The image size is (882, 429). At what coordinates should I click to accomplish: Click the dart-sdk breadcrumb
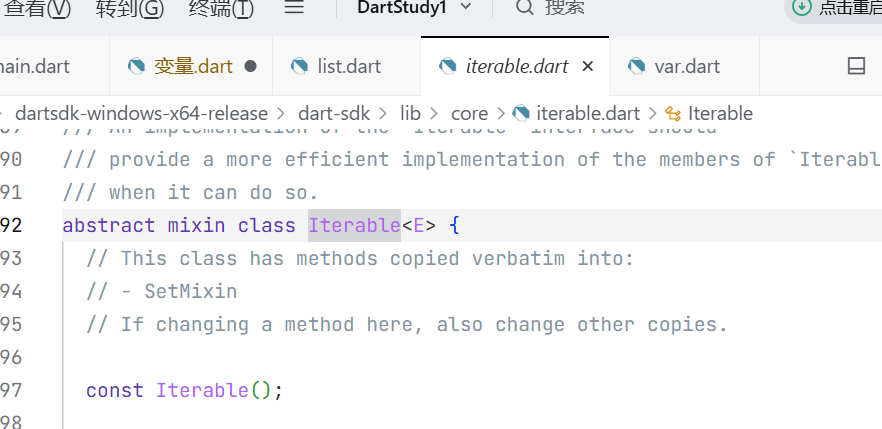334,114
